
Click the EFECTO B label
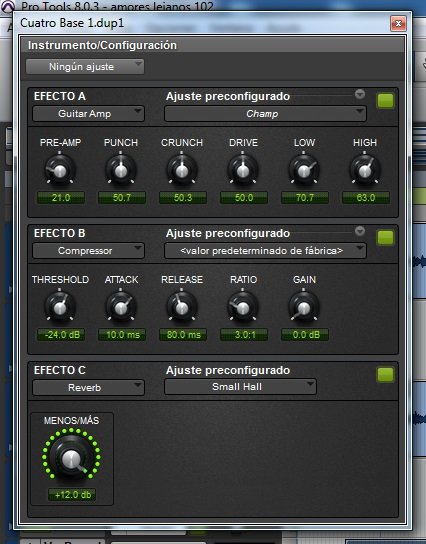(x=60, y=233)
